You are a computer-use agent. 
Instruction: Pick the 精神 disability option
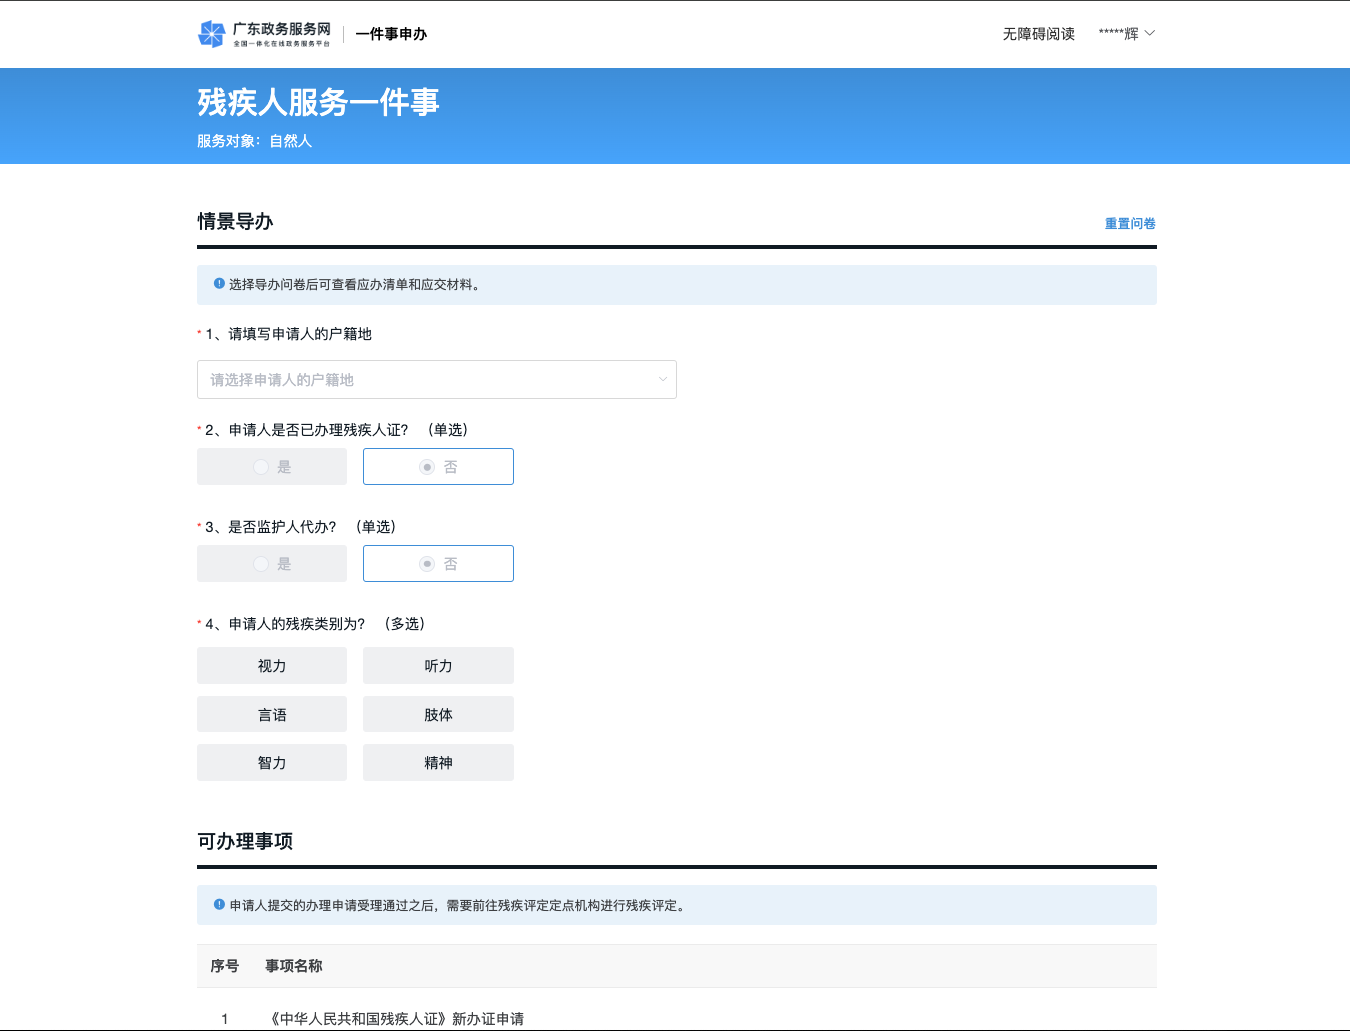point(438,763)
